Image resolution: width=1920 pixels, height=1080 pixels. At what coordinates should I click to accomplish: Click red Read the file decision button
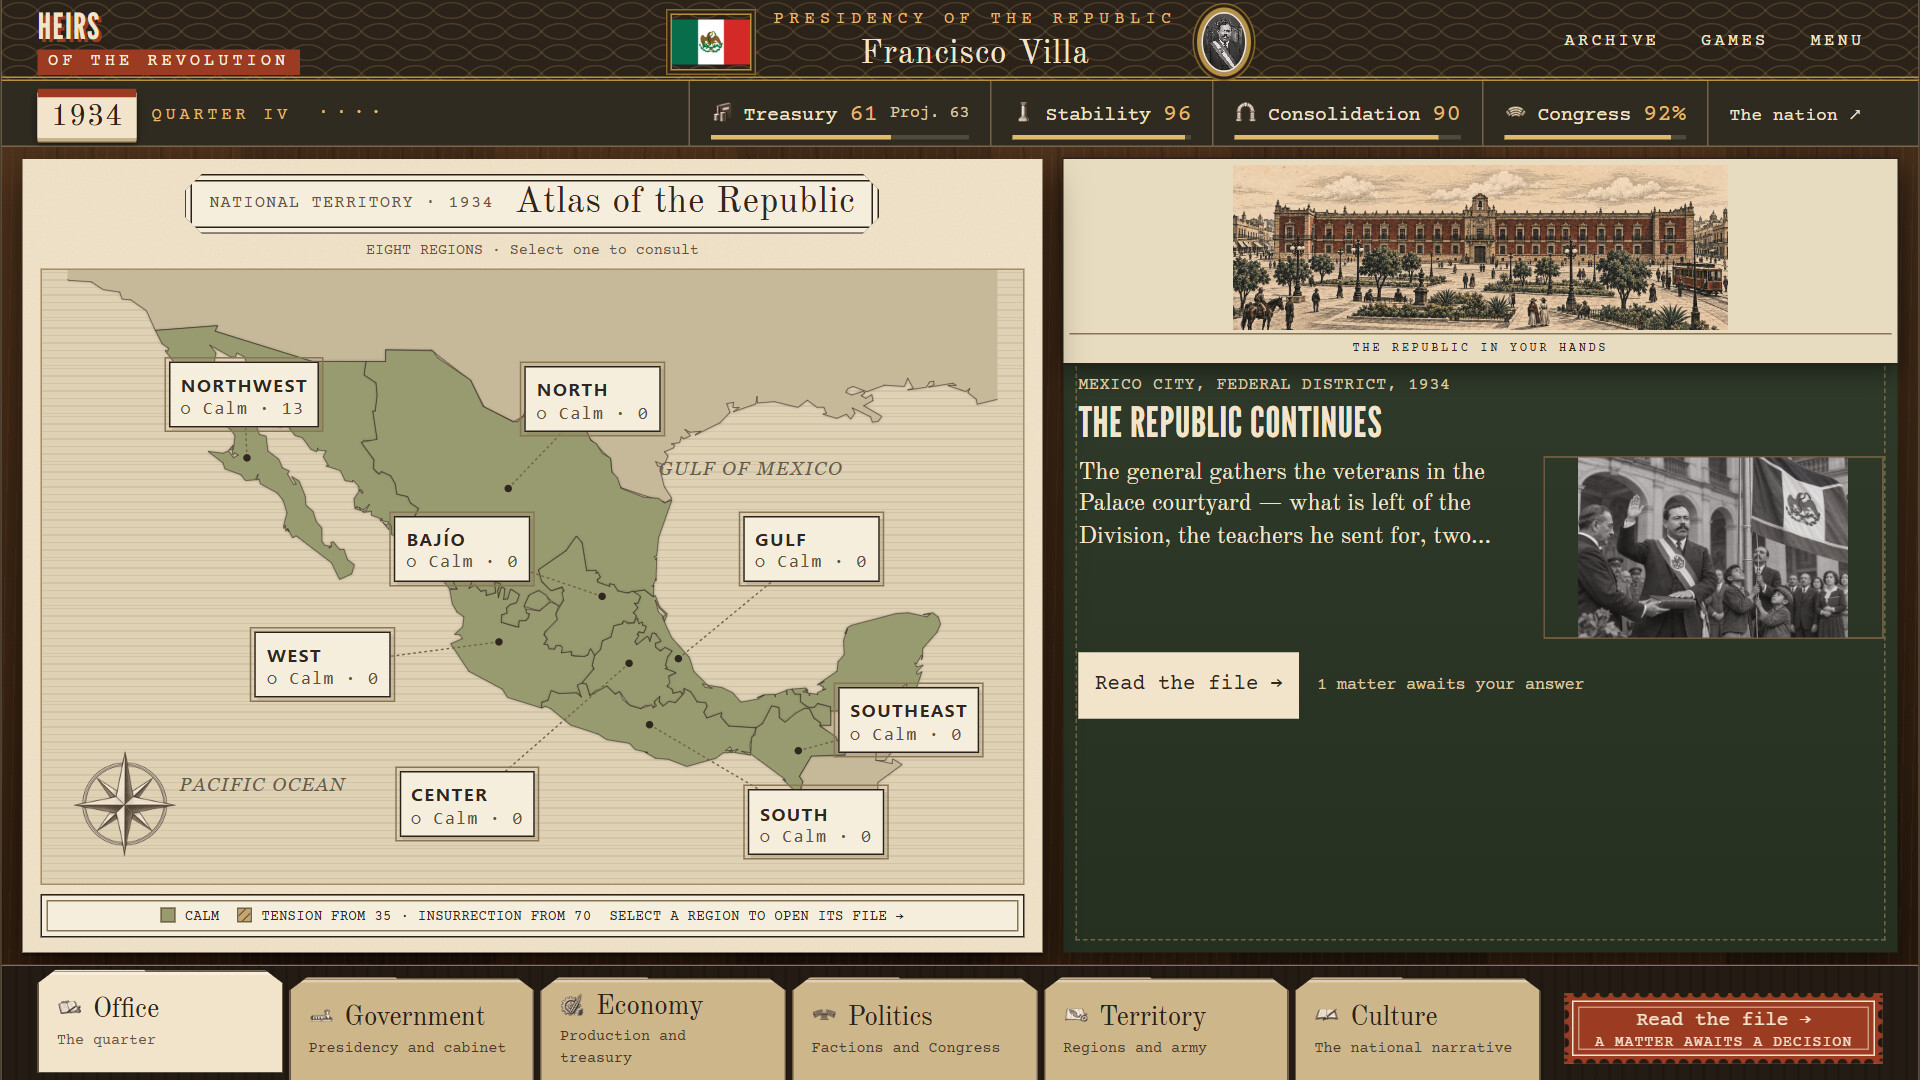coord(1723,1029)
